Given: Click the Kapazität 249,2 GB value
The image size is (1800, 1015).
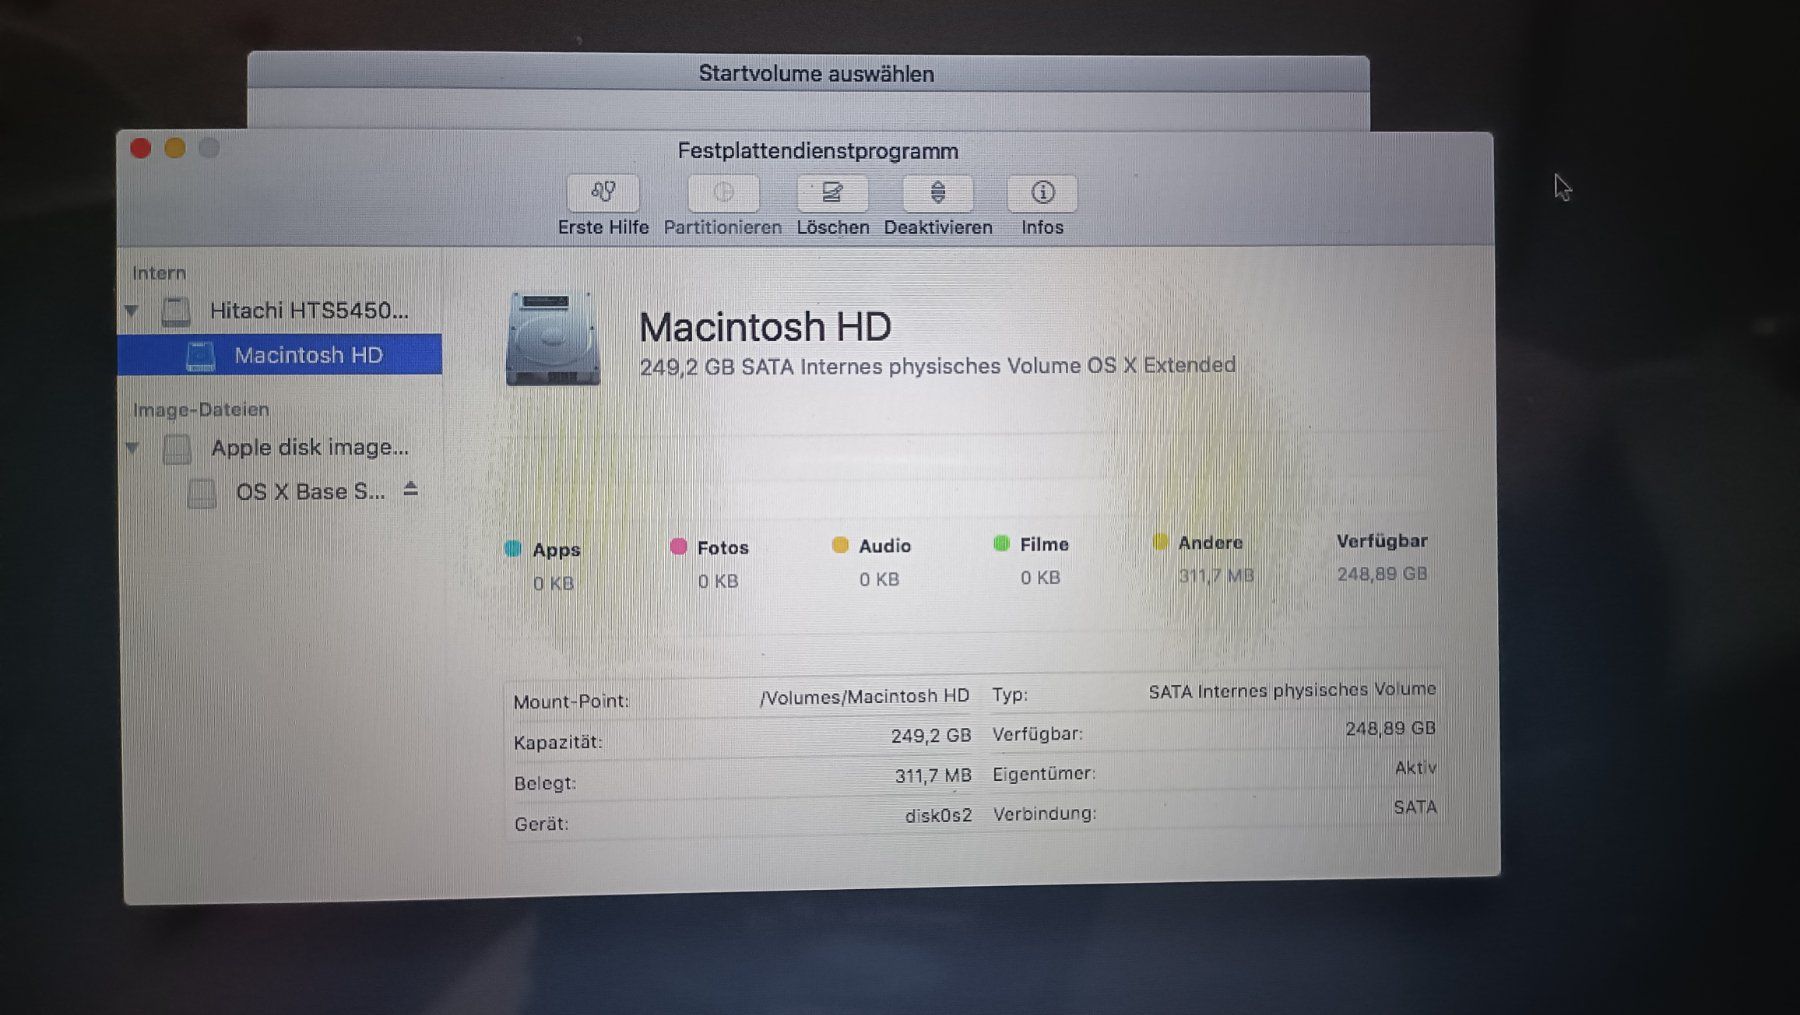Looking at the screenshot, I should (931, 736).
